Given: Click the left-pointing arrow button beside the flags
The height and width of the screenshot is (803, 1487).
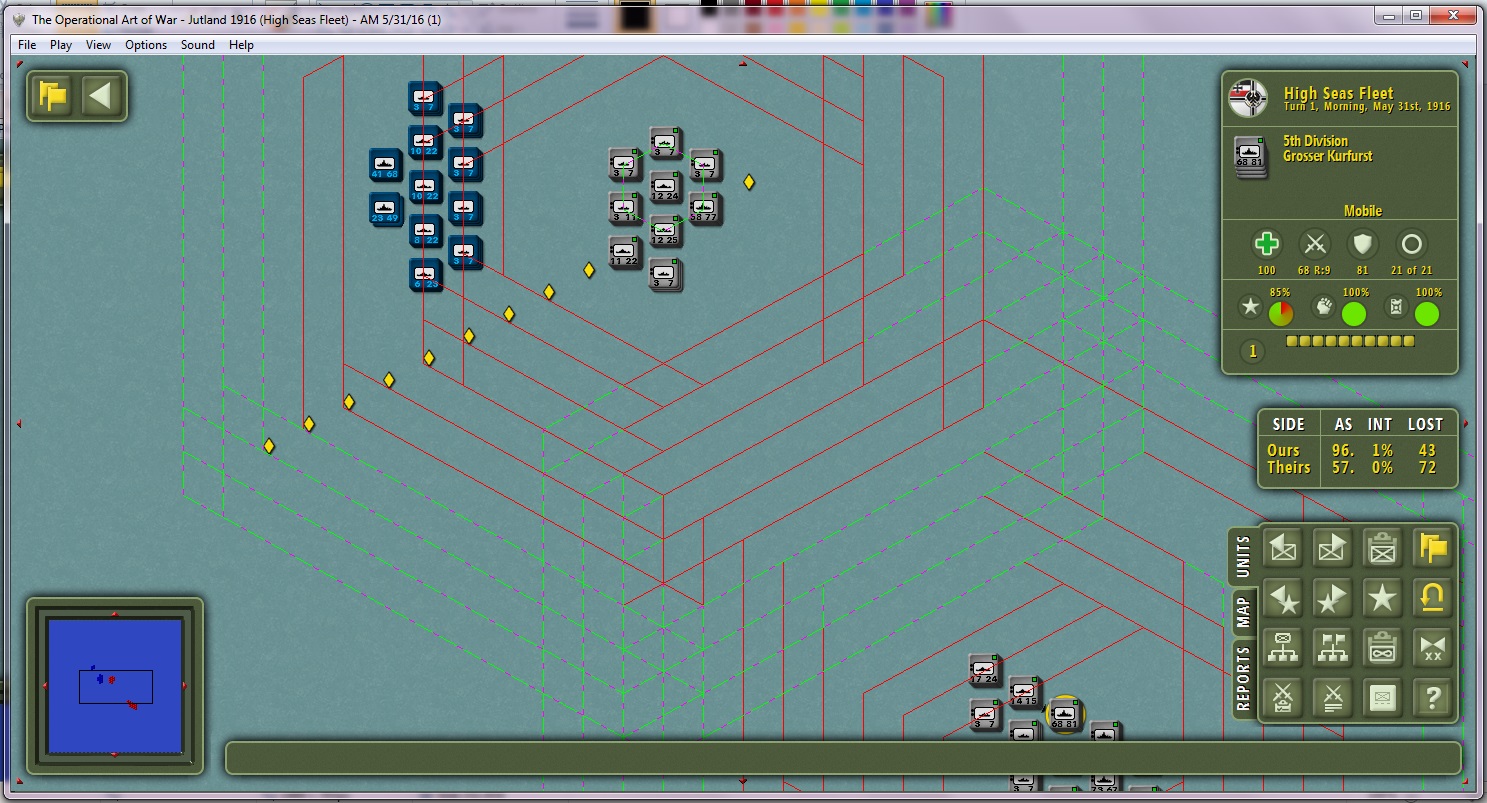Looking at the screenshot, I should click(102, 96).
